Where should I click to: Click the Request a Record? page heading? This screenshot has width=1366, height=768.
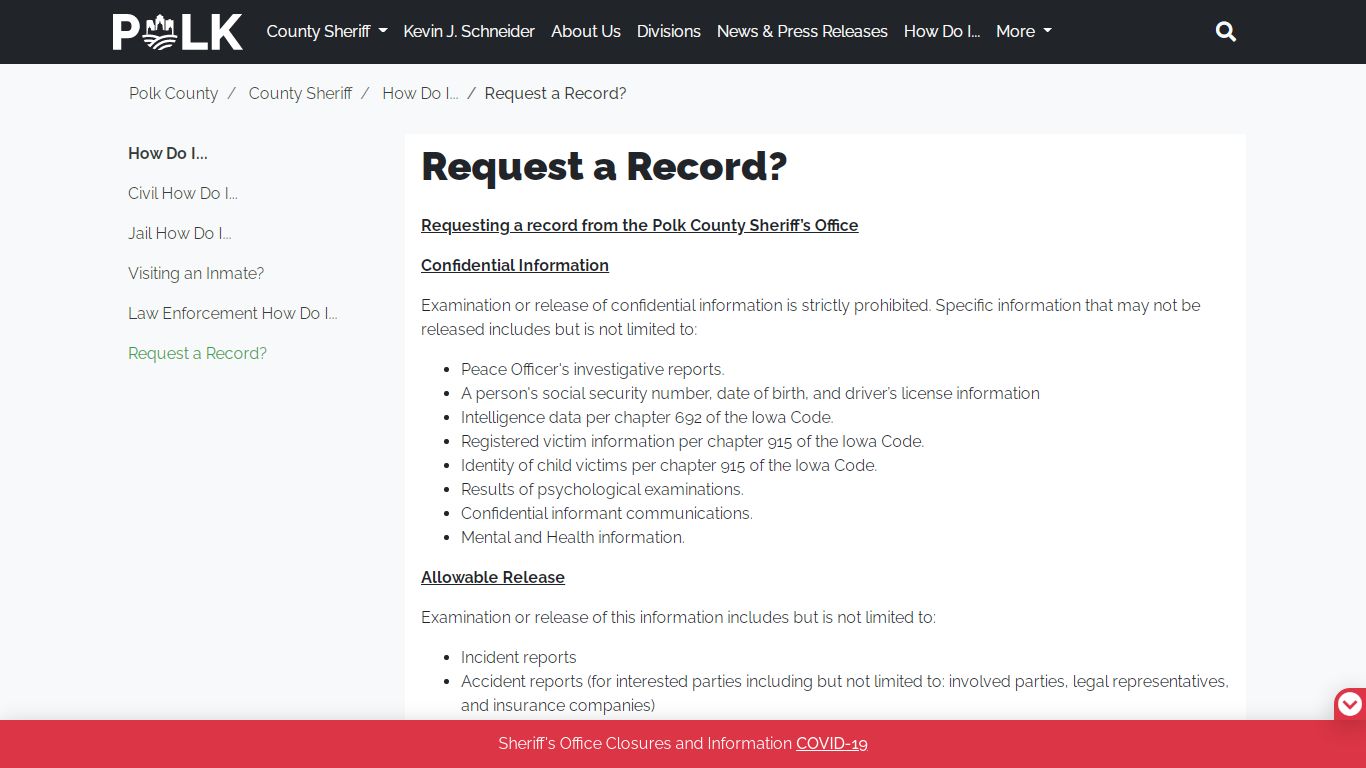tap(604, 167)
